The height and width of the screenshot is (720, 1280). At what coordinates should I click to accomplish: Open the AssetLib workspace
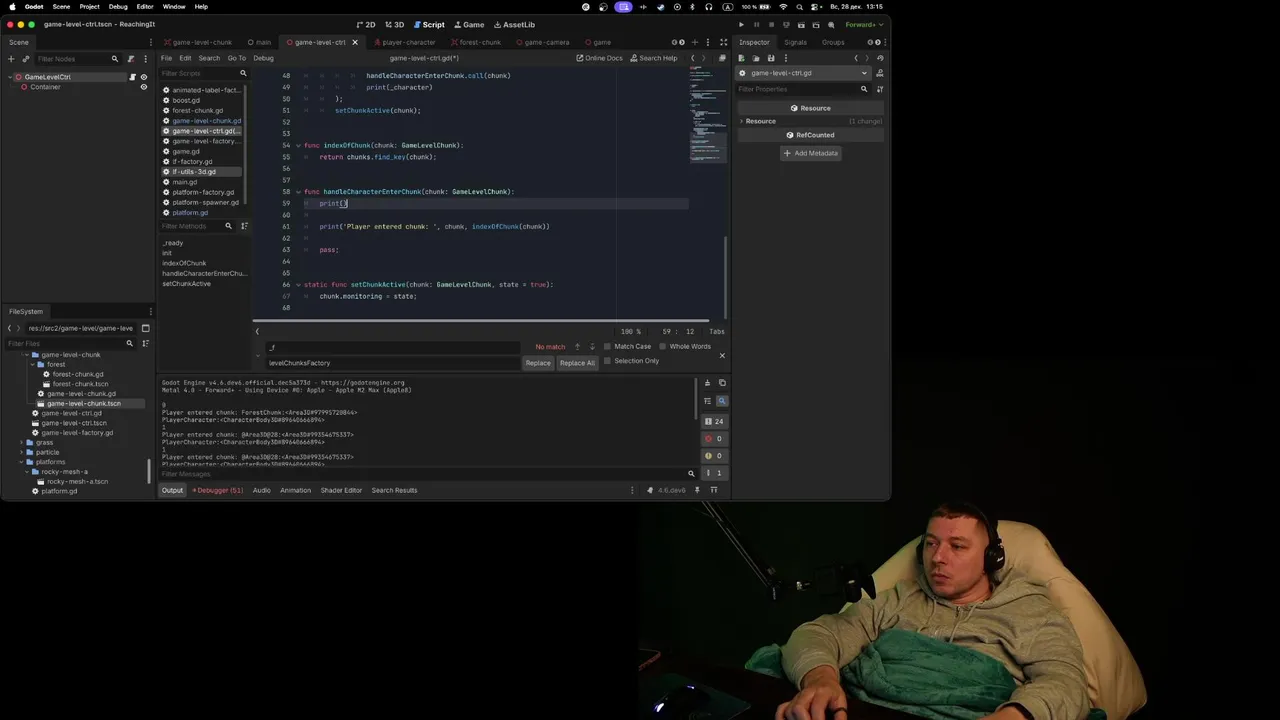[514, 24]
